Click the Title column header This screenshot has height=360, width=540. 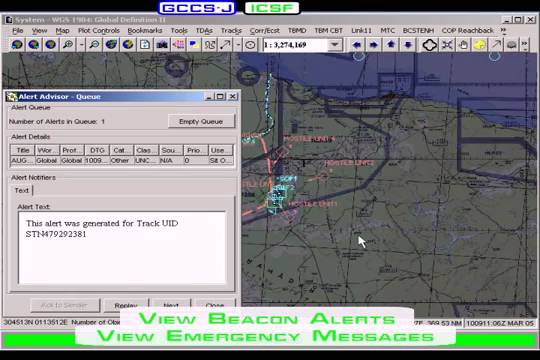(x=23, y=150)
